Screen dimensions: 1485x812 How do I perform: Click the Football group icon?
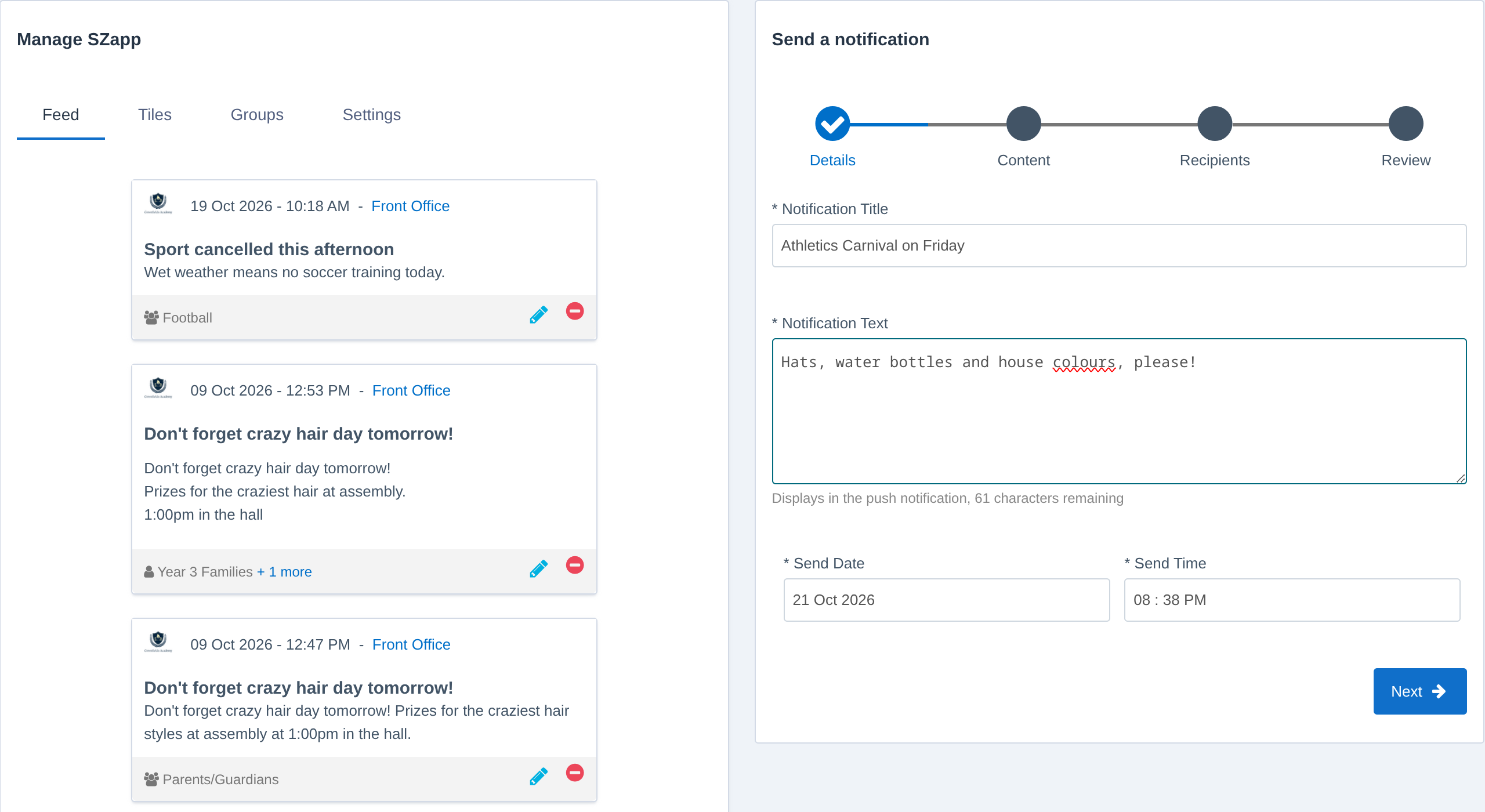[152, 317]
